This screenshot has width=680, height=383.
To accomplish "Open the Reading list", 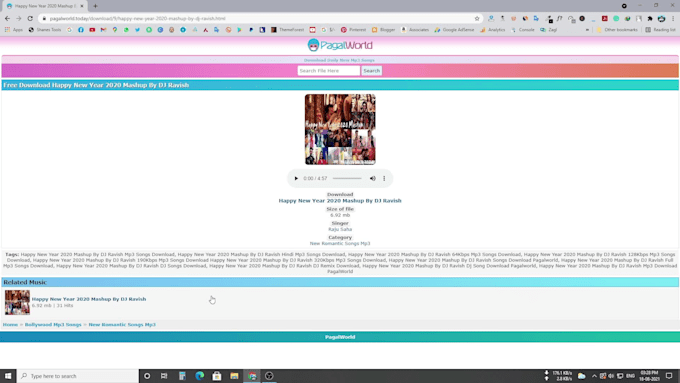I will pos(660,30).
